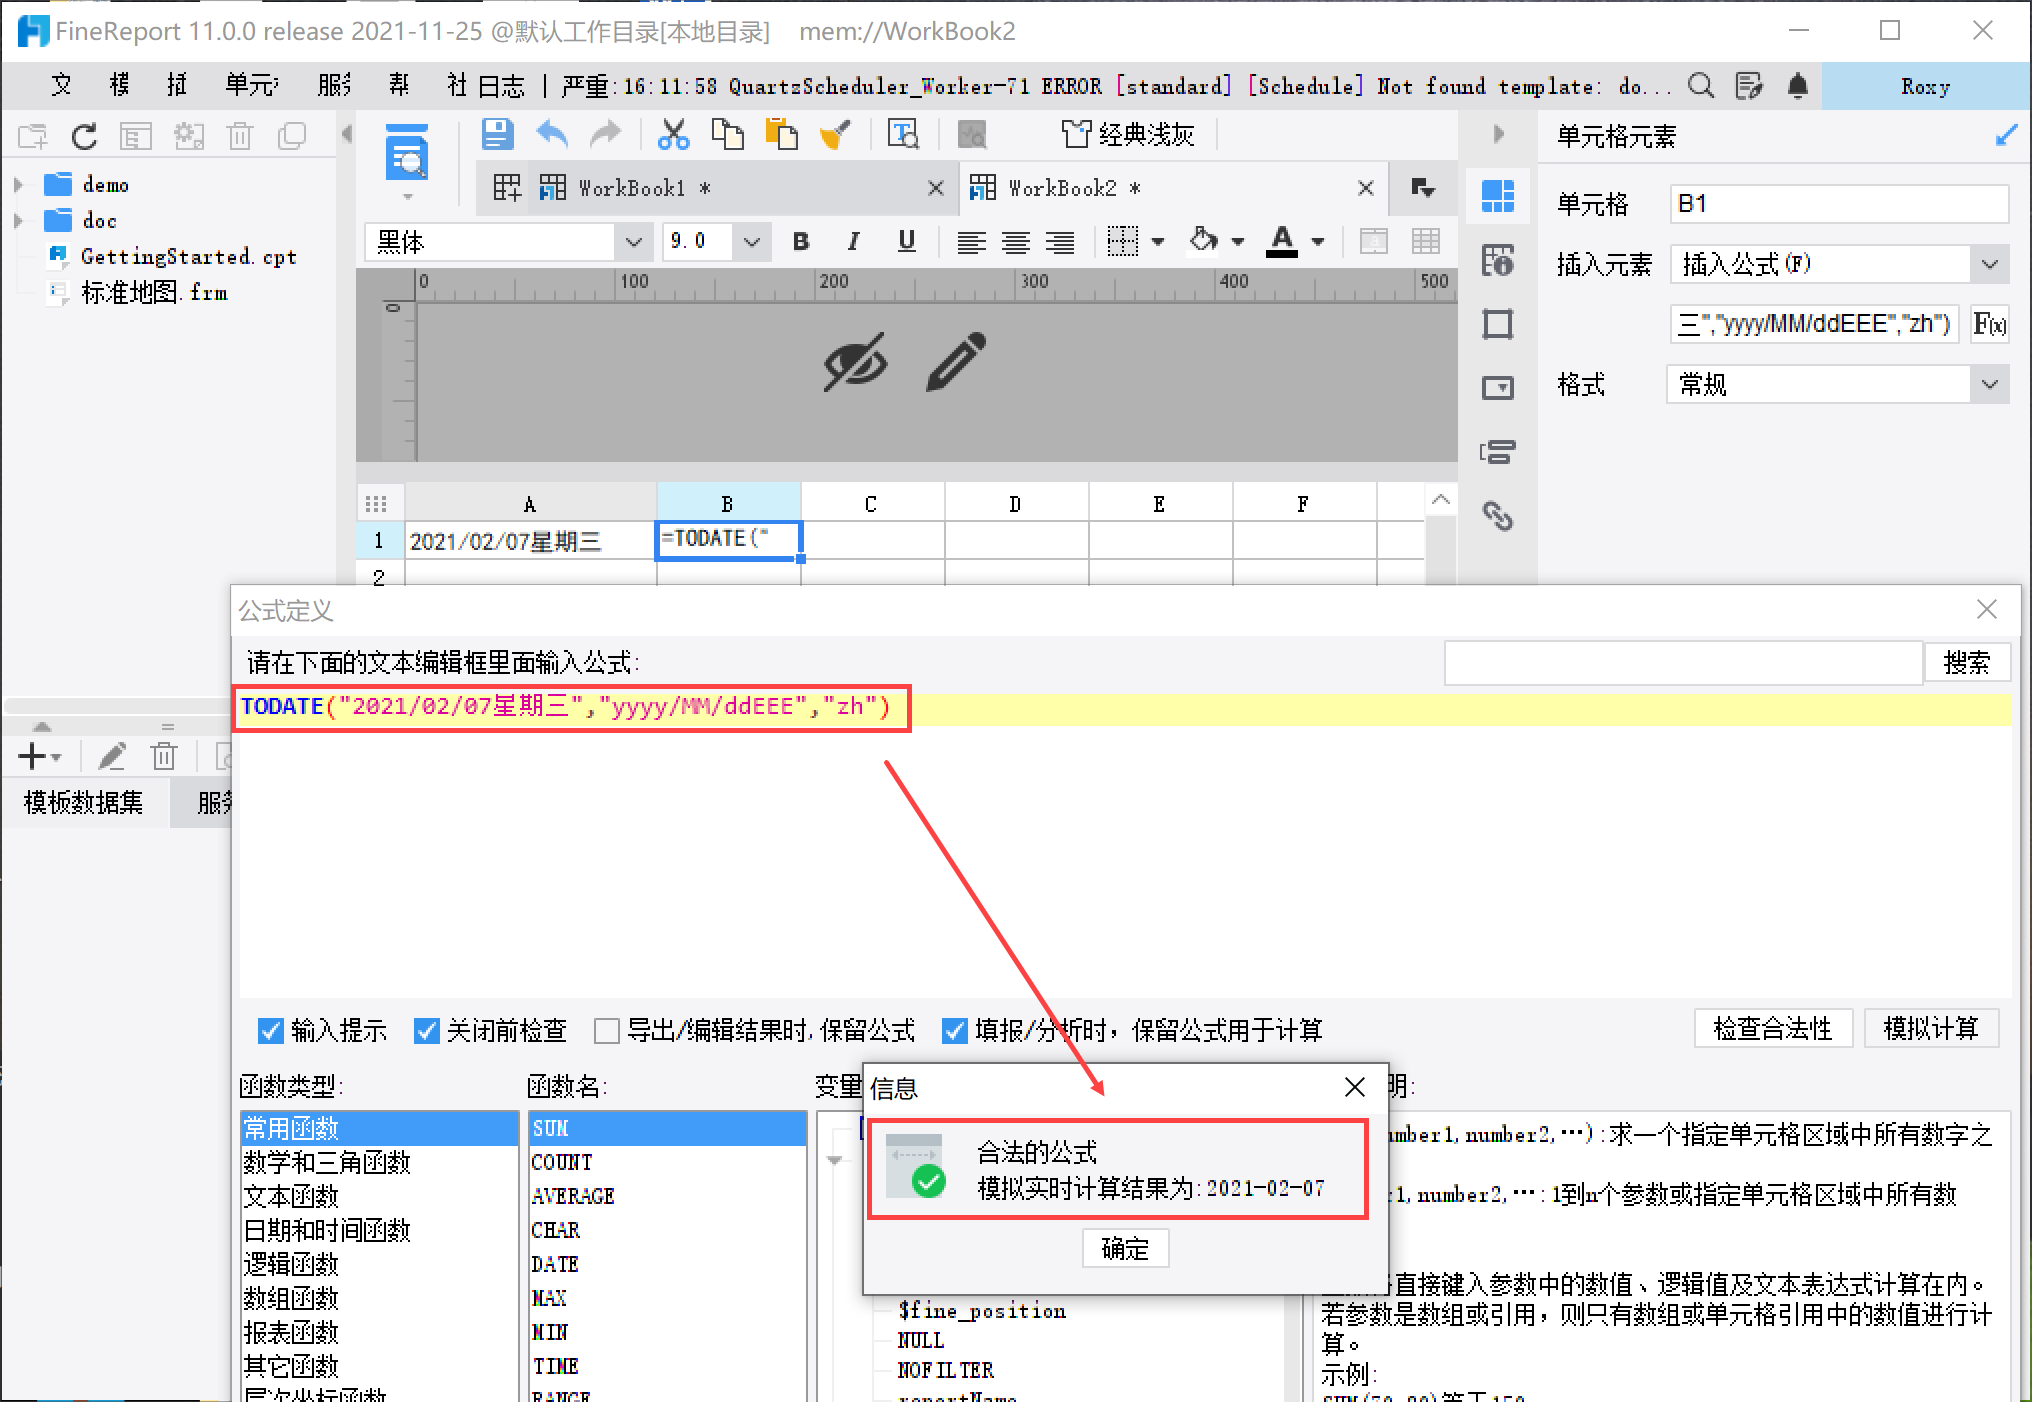Click the font color A swatch

(x=1282, y=241)
